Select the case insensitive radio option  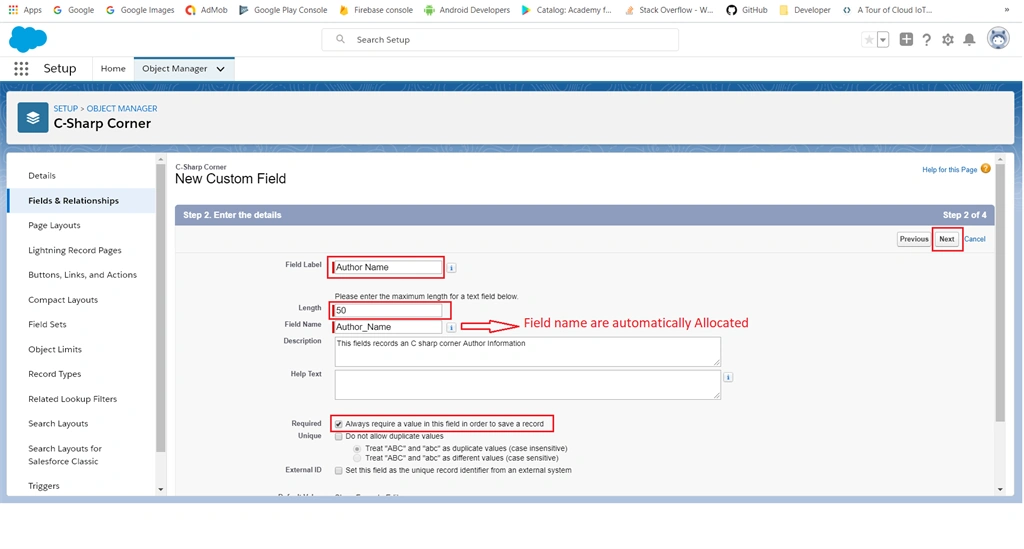pyautogui.click(x=357, y=449)
